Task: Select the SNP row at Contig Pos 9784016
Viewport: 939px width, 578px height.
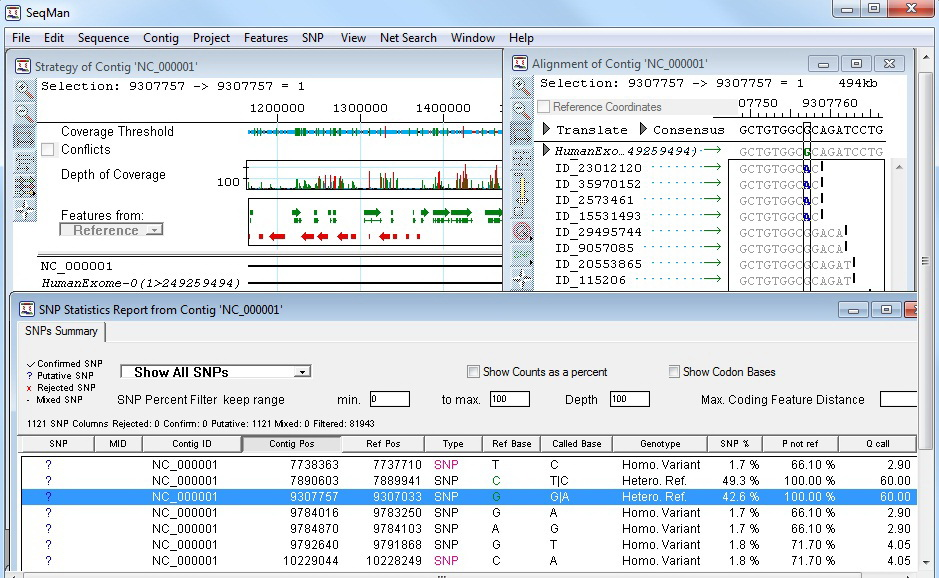Action: point(469,513)
